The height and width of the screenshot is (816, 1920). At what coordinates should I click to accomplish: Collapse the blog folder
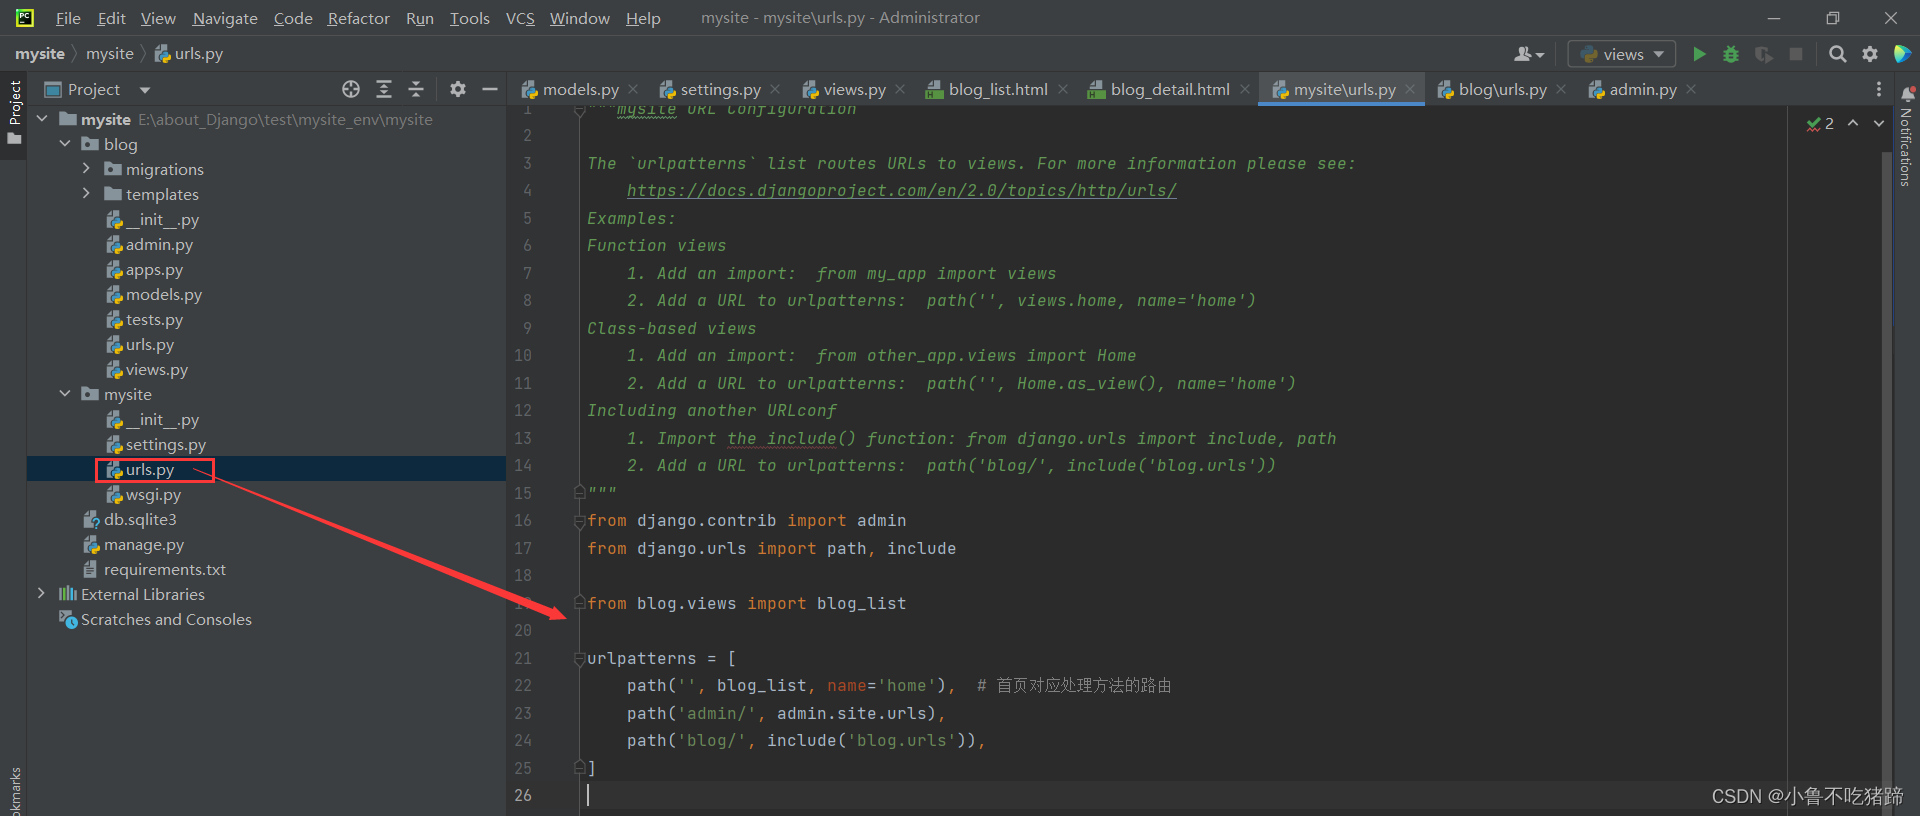[65, 144]
